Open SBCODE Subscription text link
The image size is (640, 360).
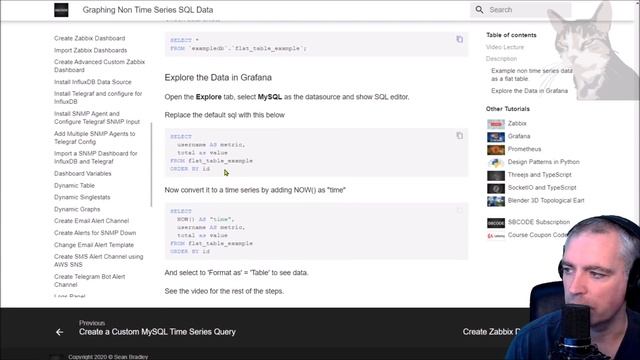coord(538,222)
